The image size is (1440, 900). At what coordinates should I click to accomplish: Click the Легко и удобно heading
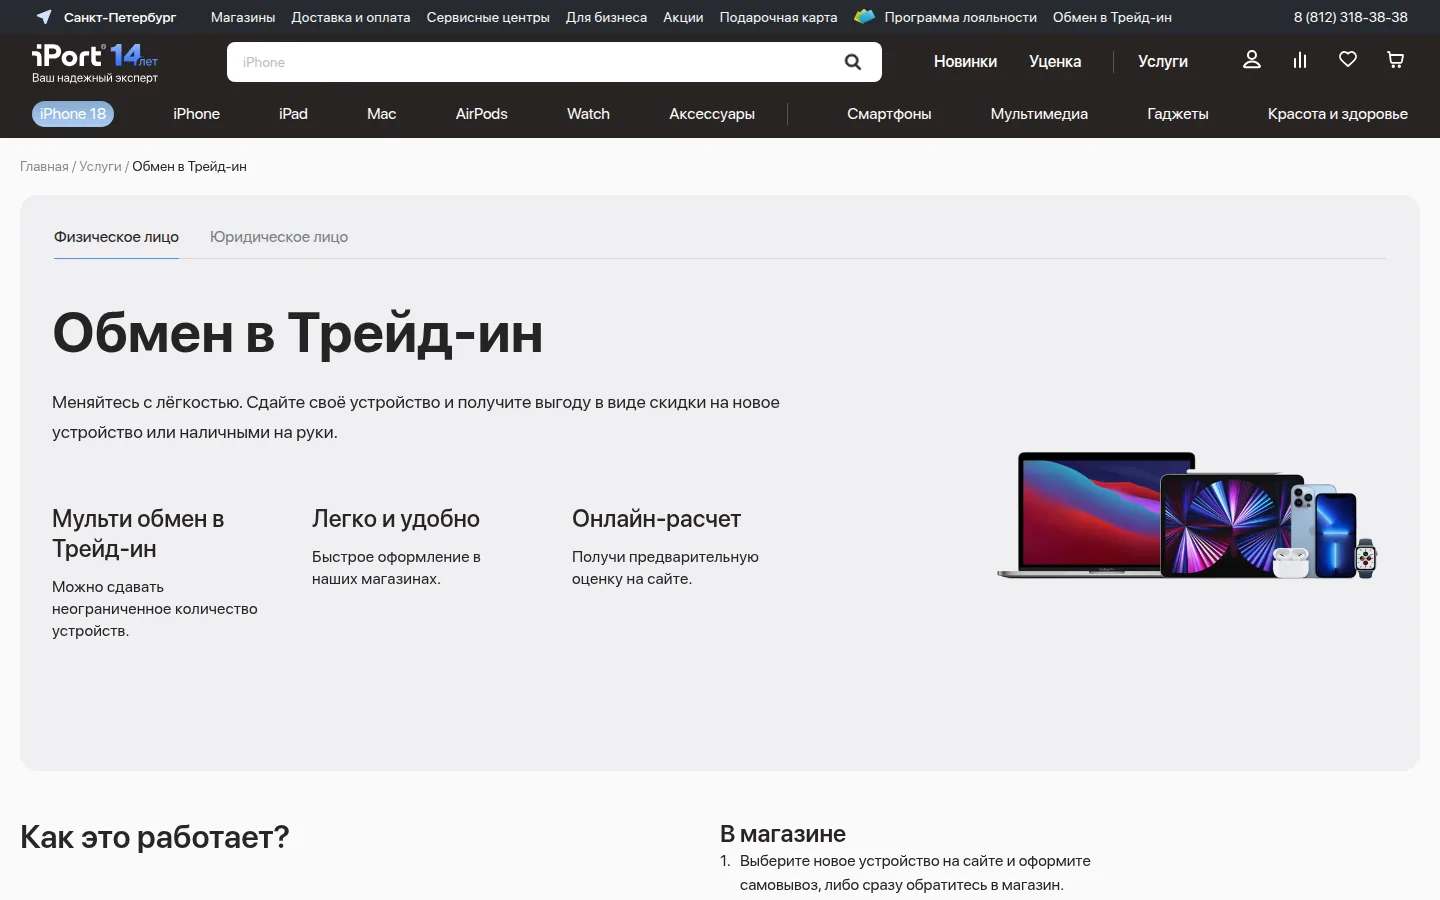coord(396,519)
